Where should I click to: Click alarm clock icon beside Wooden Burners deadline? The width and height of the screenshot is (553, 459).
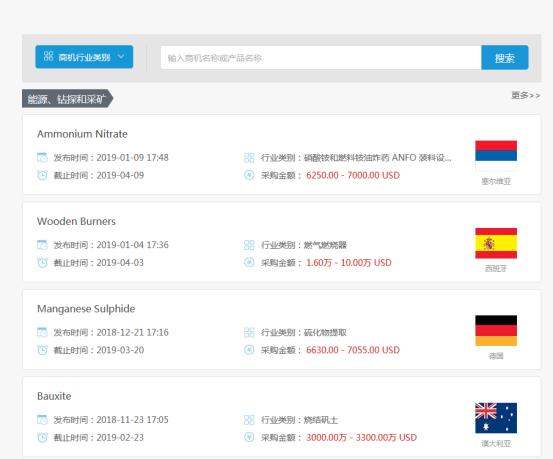[42, 262]
